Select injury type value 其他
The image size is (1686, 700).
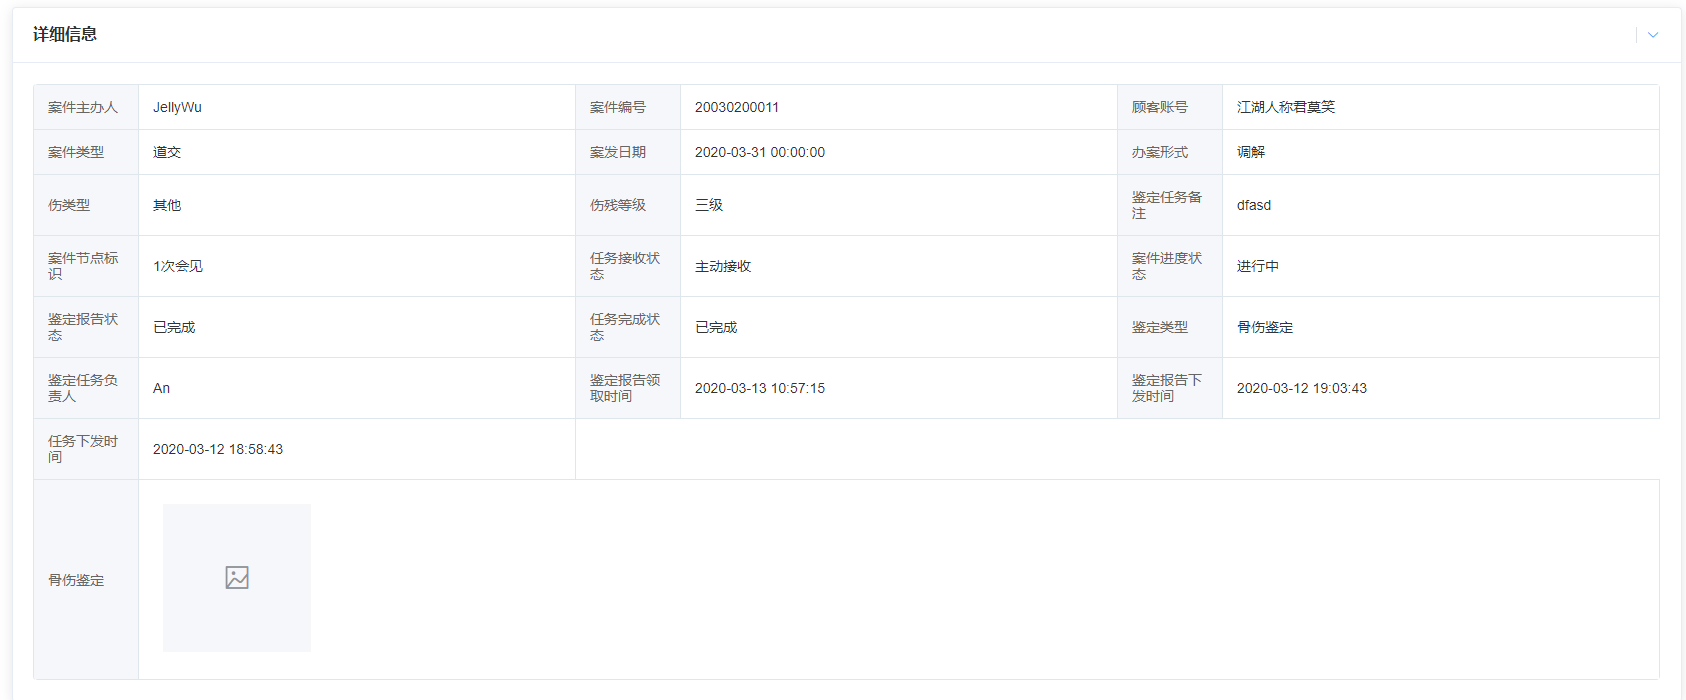click(x=167, y=205)
